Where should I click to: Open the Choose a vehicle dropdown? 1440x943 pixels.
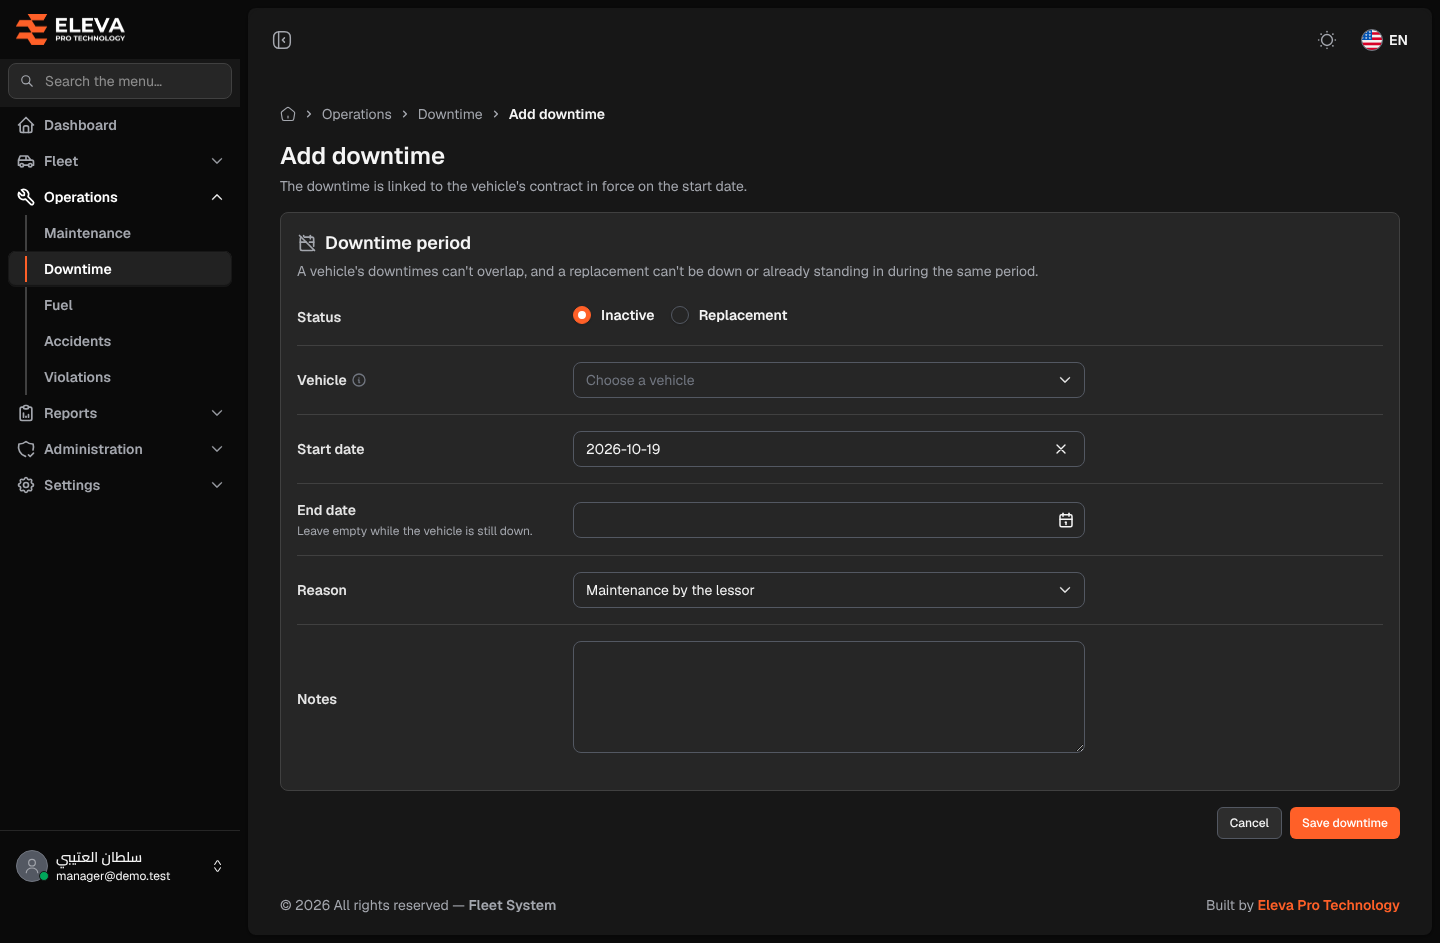pyautogui.click(x=829, y=380)
